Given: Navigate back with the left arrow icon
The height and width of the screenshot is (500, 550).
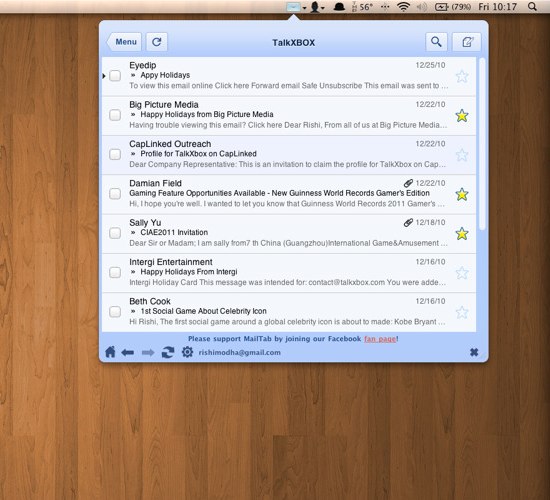Looking at the screenshot, I should point(128,352).
